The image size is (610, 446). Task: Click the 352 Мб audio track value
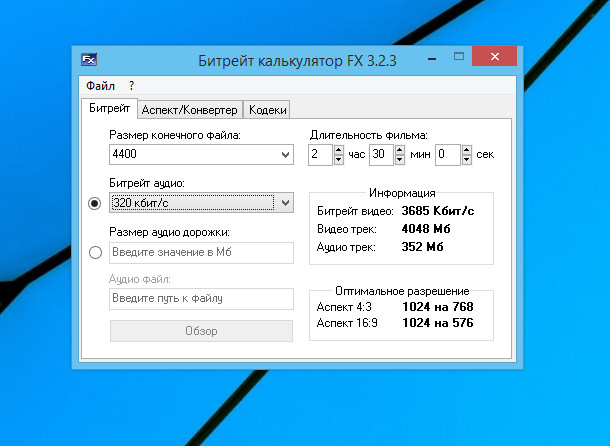422,247
